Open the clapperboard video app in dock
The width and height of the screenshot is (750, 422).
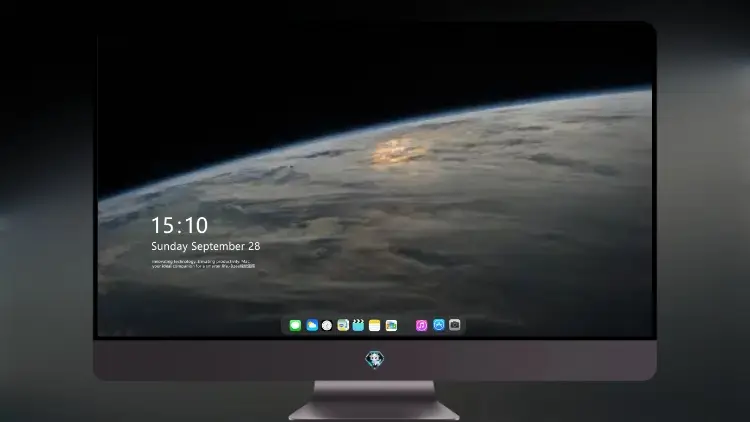click(x=358, y=325)
